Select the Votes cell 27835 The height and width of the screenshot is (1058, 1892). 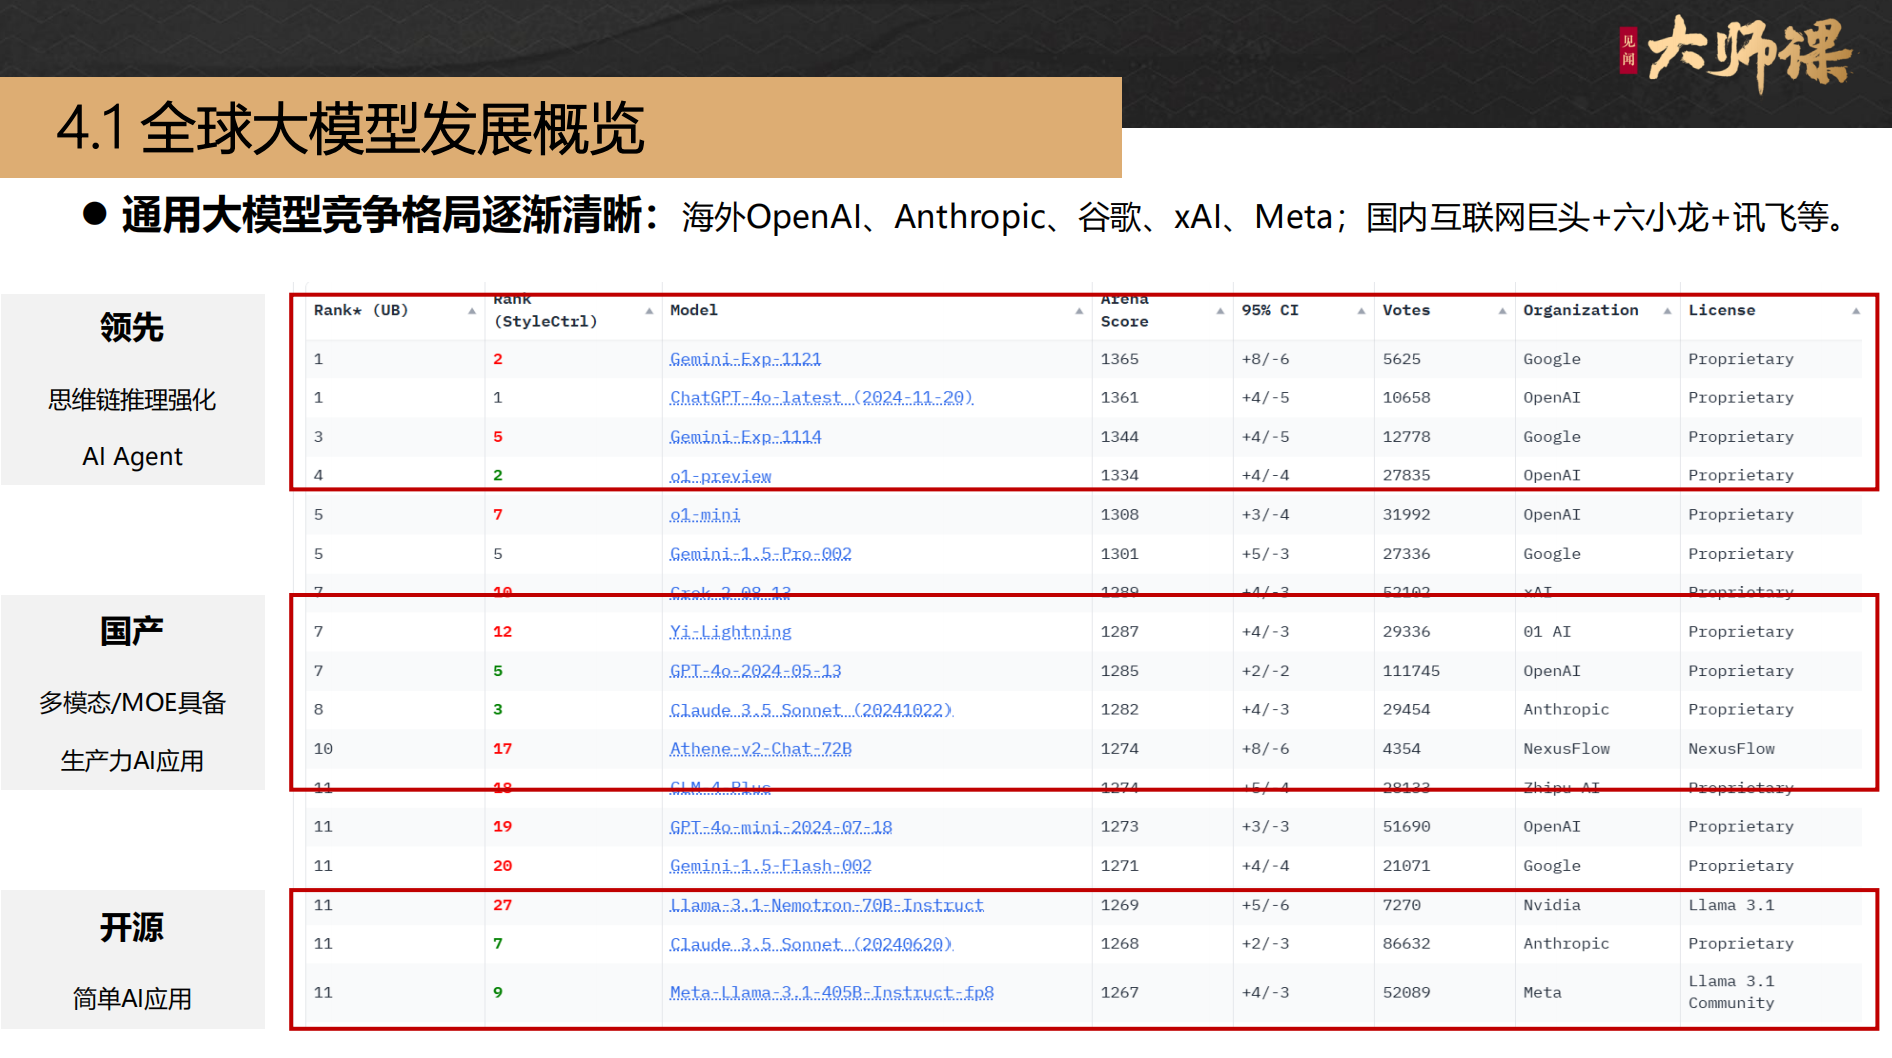1406,476
